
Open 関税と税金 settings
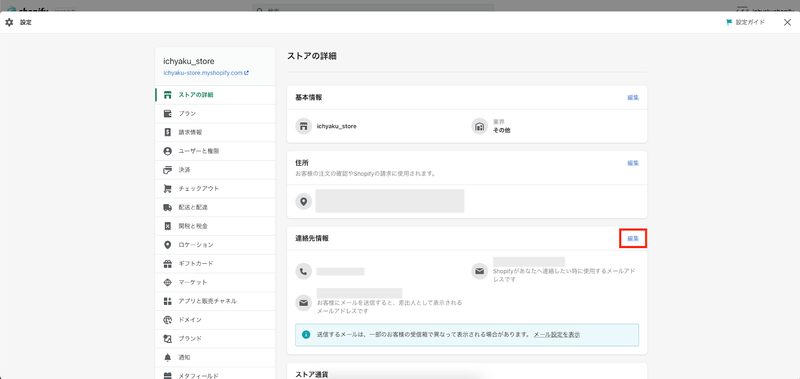(x=215, y=226)
